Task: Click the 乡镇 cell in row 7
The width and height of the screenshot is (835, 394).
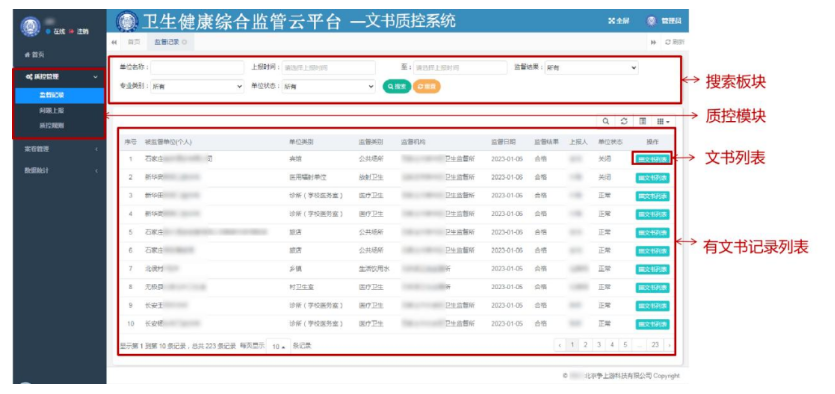Action: (x=295, y=269)
